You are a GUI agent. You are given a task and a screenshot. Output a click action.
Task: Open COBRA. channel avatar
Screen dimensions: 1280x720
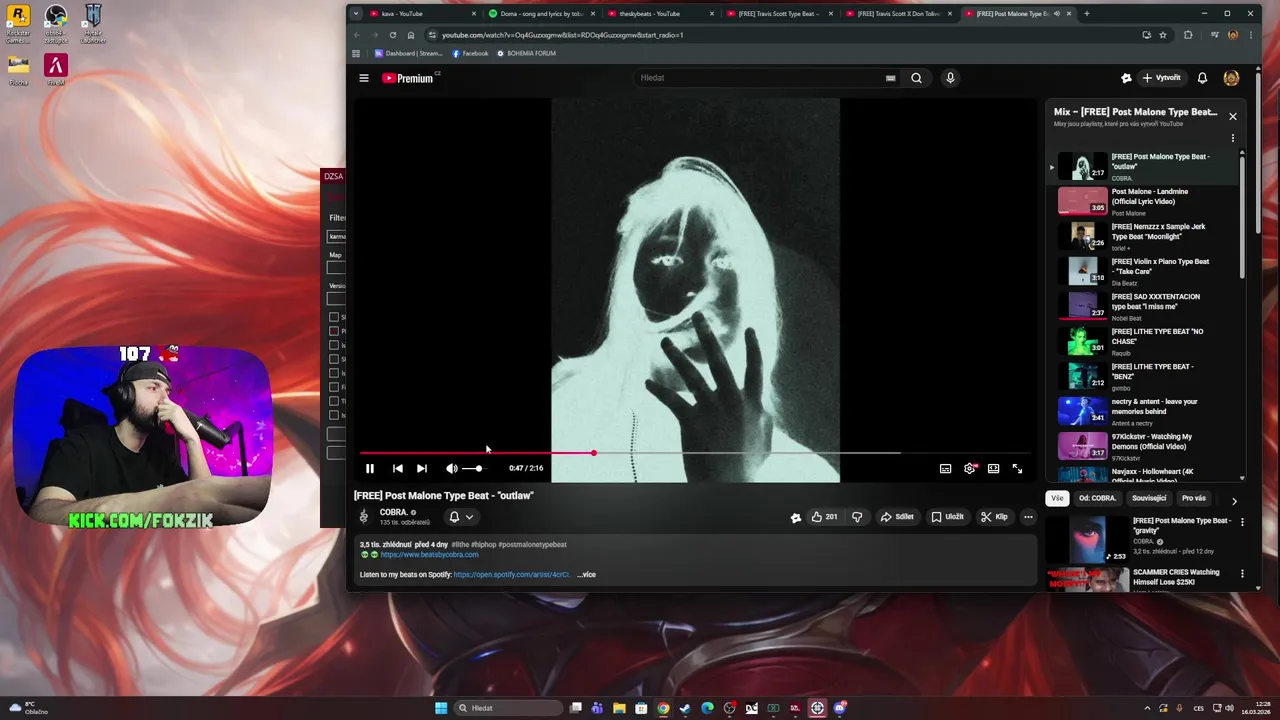[x=364, y=517]
